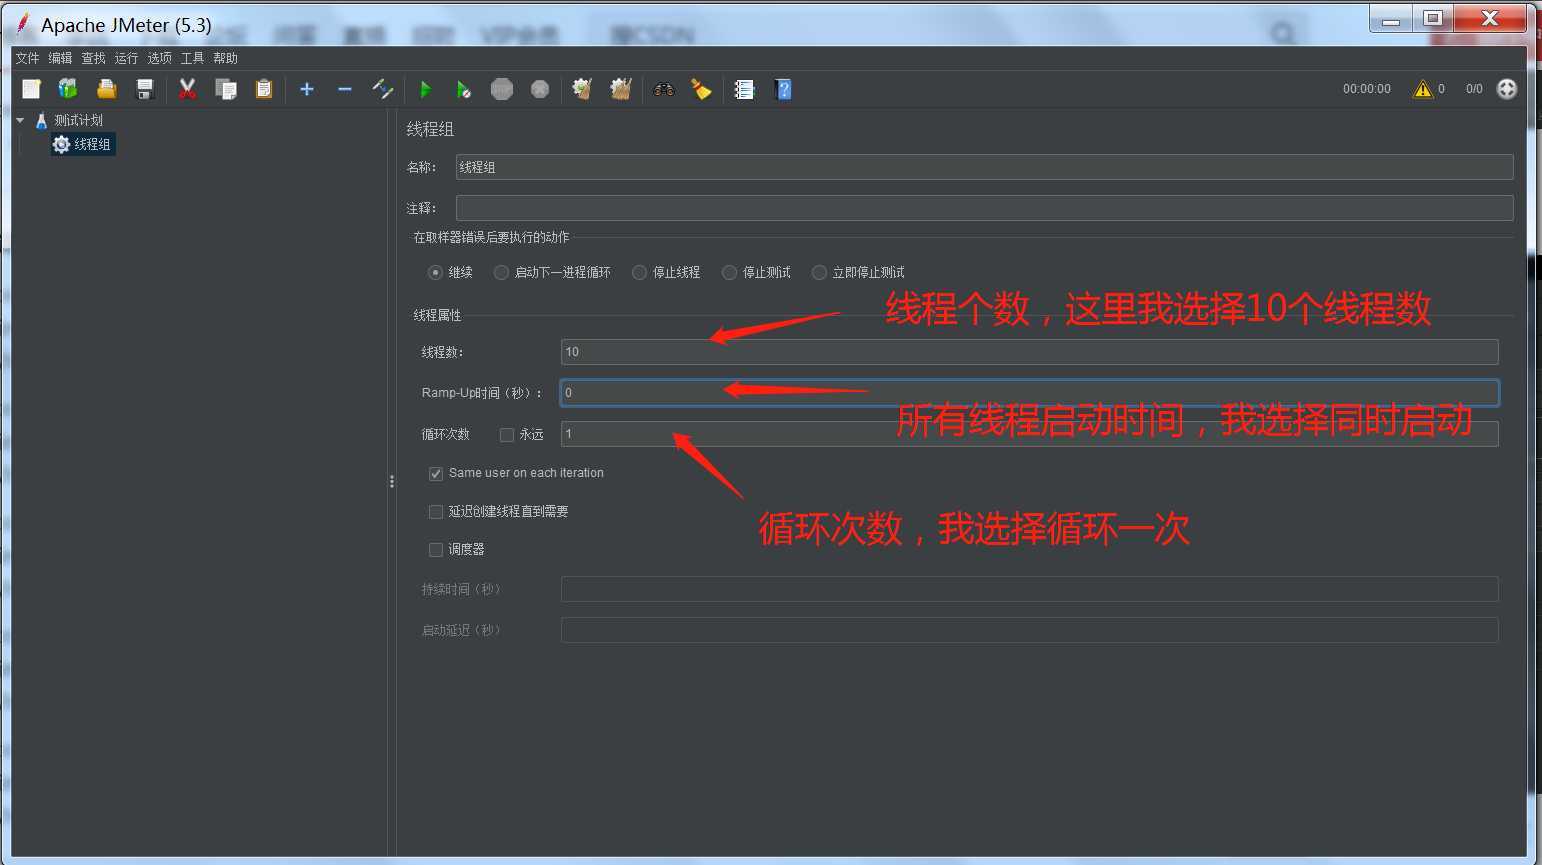The height and width of the screenshot is (865, 1542).
Task: Click the thread status icon beside 0/0
Action: click(x=1507, y=89)
